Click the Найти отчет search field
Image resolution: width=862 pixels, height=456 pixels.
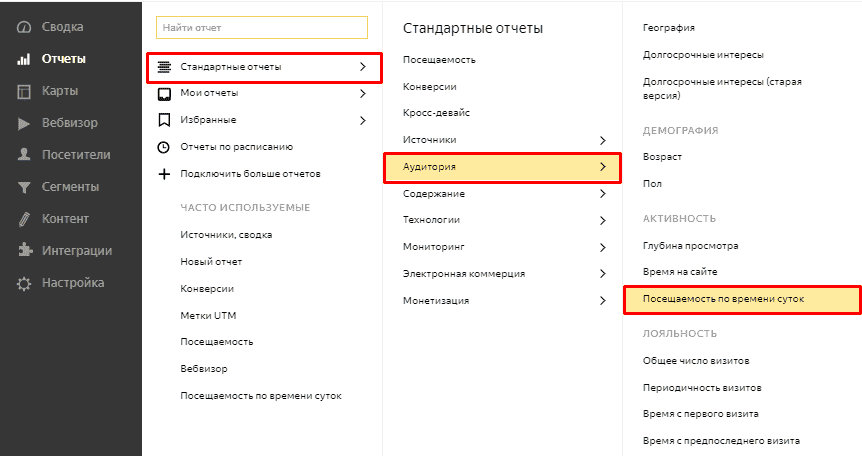262,27
